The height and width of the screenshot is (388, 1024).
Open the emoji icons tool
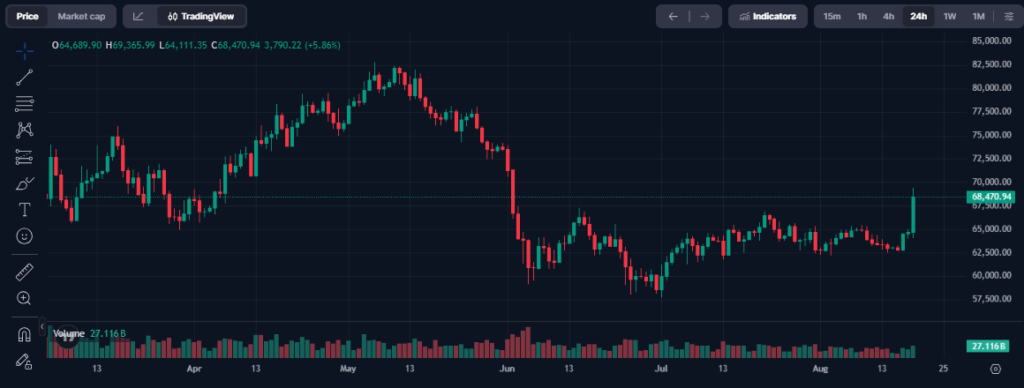[24, 236]
